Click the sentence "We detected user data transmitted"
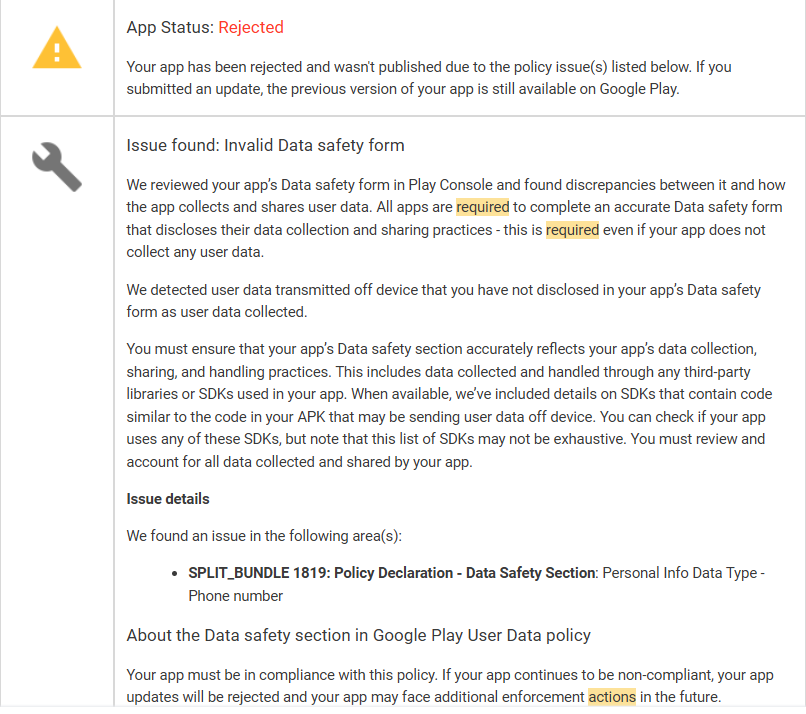806x714 pixels. point(443,301)
